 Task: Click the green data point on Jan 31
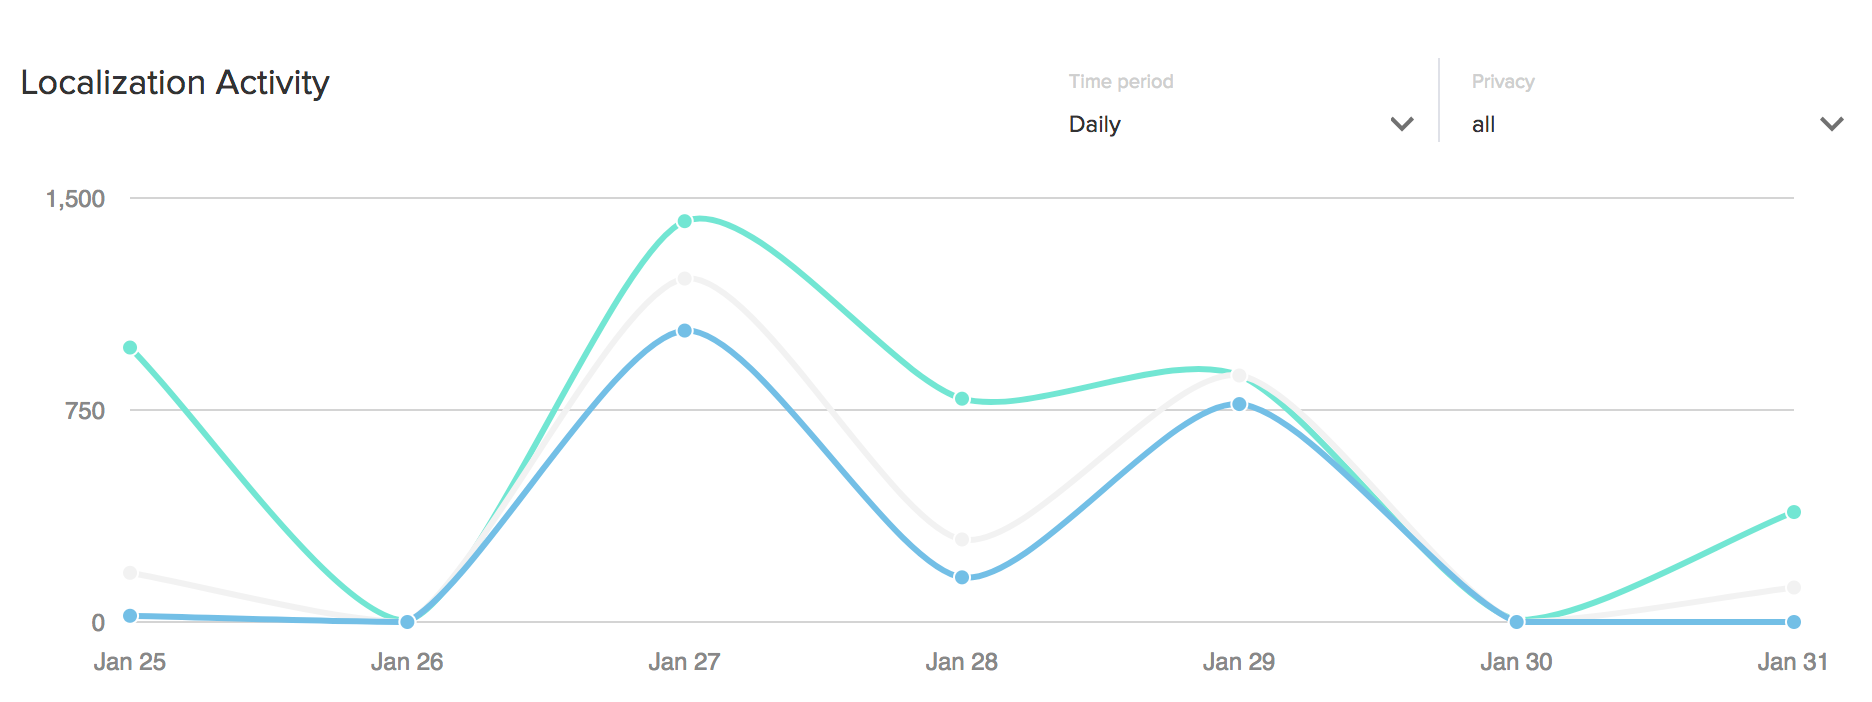pos(1793,512)
